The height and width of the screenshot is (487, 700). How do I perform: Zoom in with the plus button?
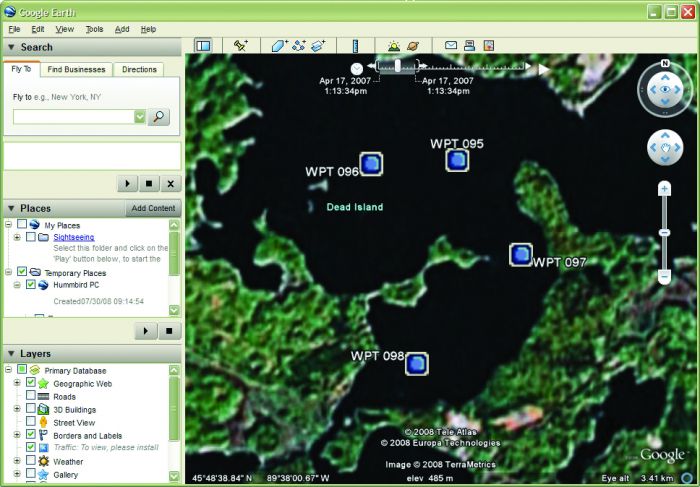[664, 189]
